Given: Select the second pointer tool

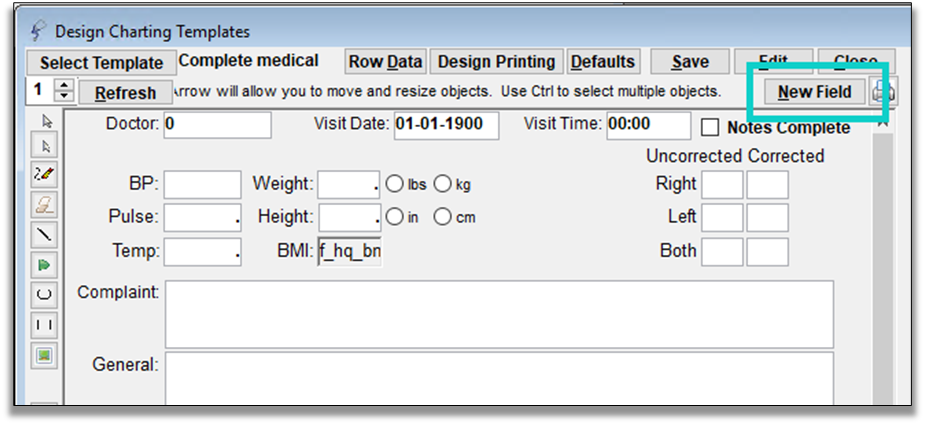Looking at the screenshot, I should pyautogui.click(x=46, y=147).
